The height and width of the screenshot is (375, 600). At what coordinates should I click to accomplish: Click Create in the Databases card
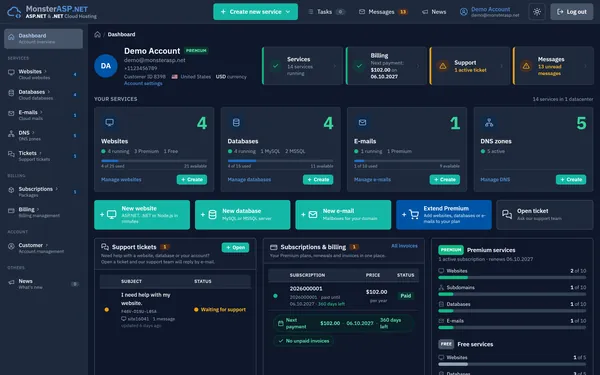click(x=318, y=179)
